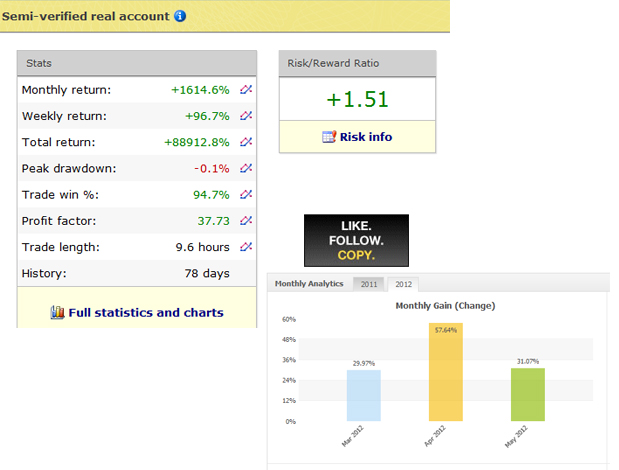Click the +1.51 risk/reward value
Viewport: 619px width, 470px height.
[358, 99]
